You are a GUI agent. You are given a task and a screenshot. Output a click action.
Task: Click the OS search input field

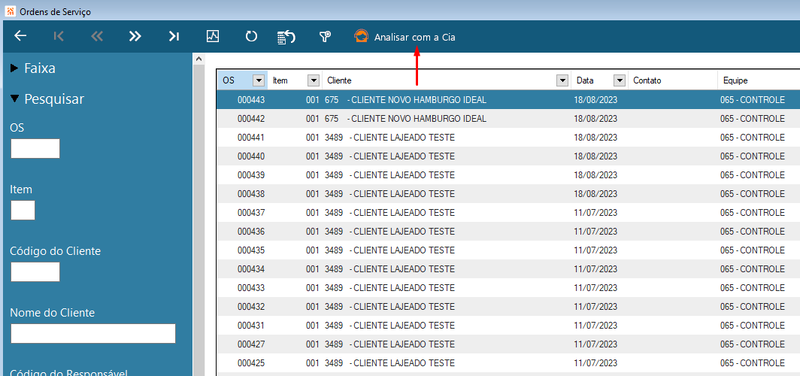tap(35, 148)
